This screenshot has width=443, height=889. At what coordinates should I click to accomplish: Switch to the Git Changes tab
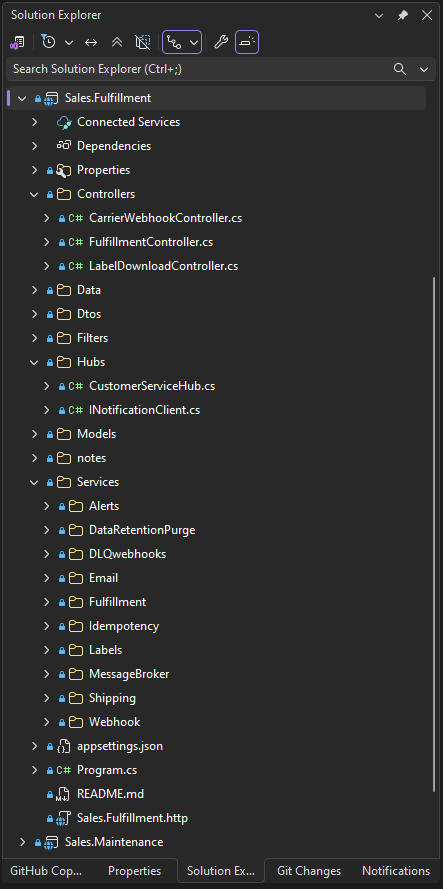309,871
